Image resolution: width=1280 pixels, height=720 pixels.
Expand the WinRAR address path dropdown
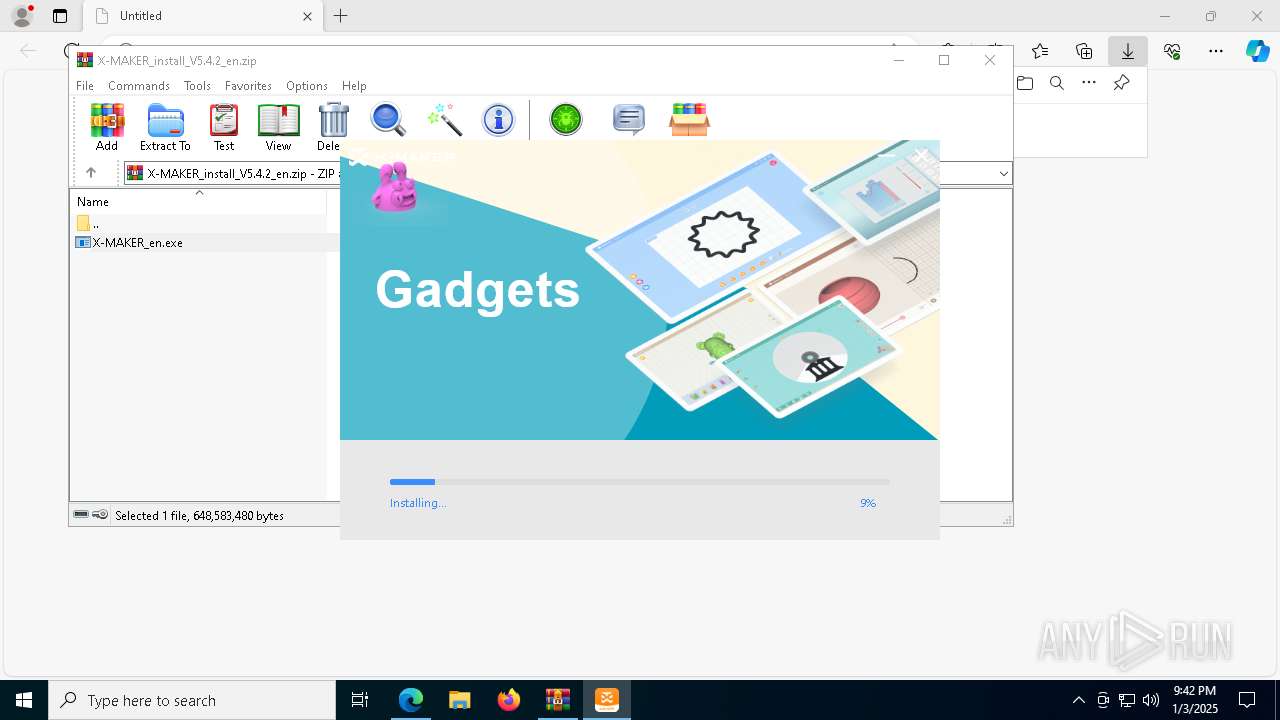[x=1003, y=174]
